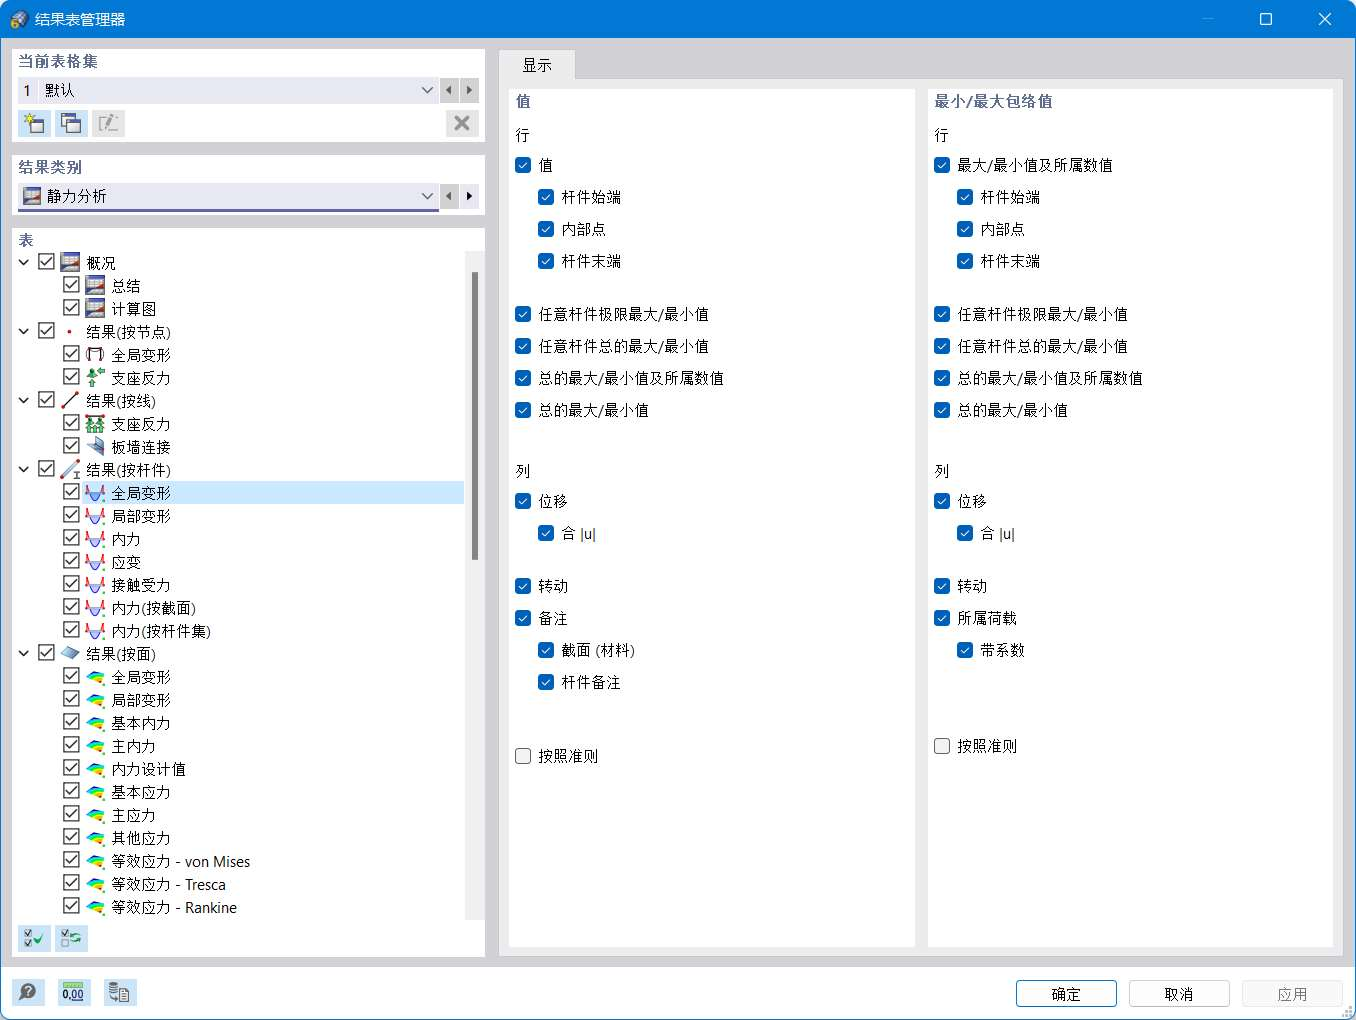Uncheck the 内部点 checkbox under 值
The height and width of the screenshot is (1020, 1356).
click(546, 228)
